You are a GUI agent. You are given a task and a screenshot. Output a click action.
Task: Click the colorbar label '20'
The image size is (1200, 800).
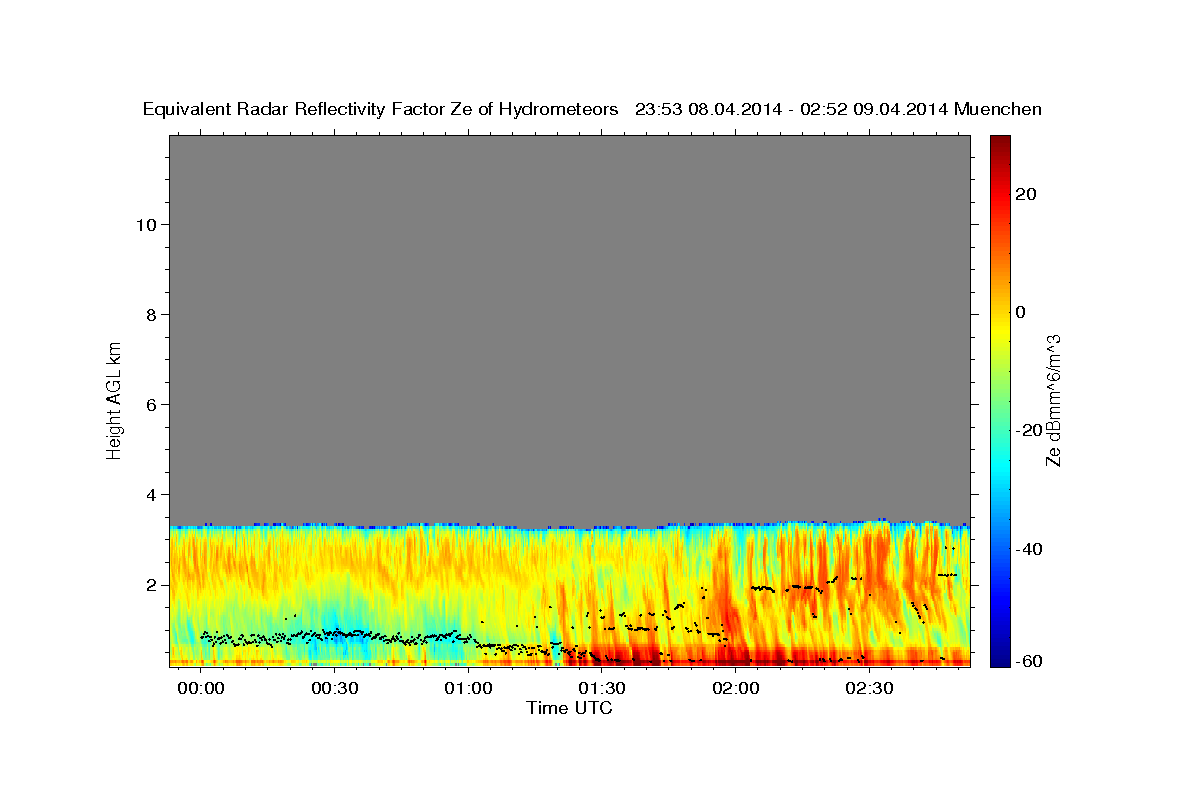point(1025,194)
